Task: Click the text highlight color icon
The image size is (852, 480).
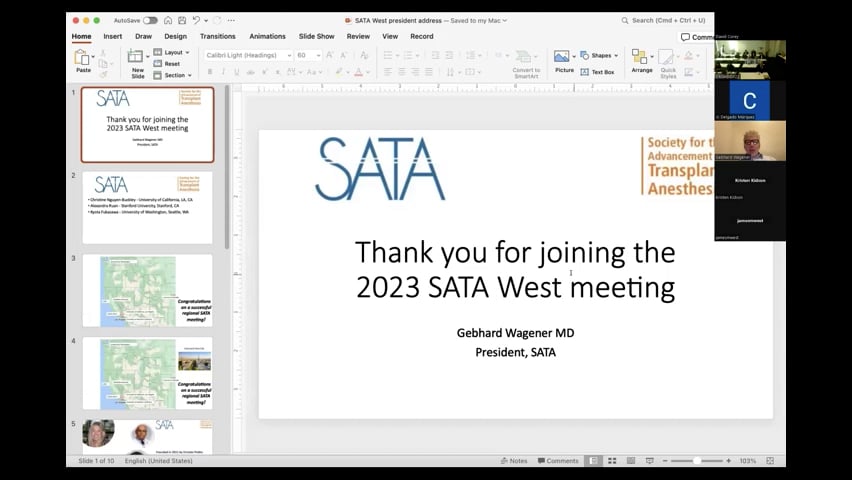Action: [x=339, y=72]
